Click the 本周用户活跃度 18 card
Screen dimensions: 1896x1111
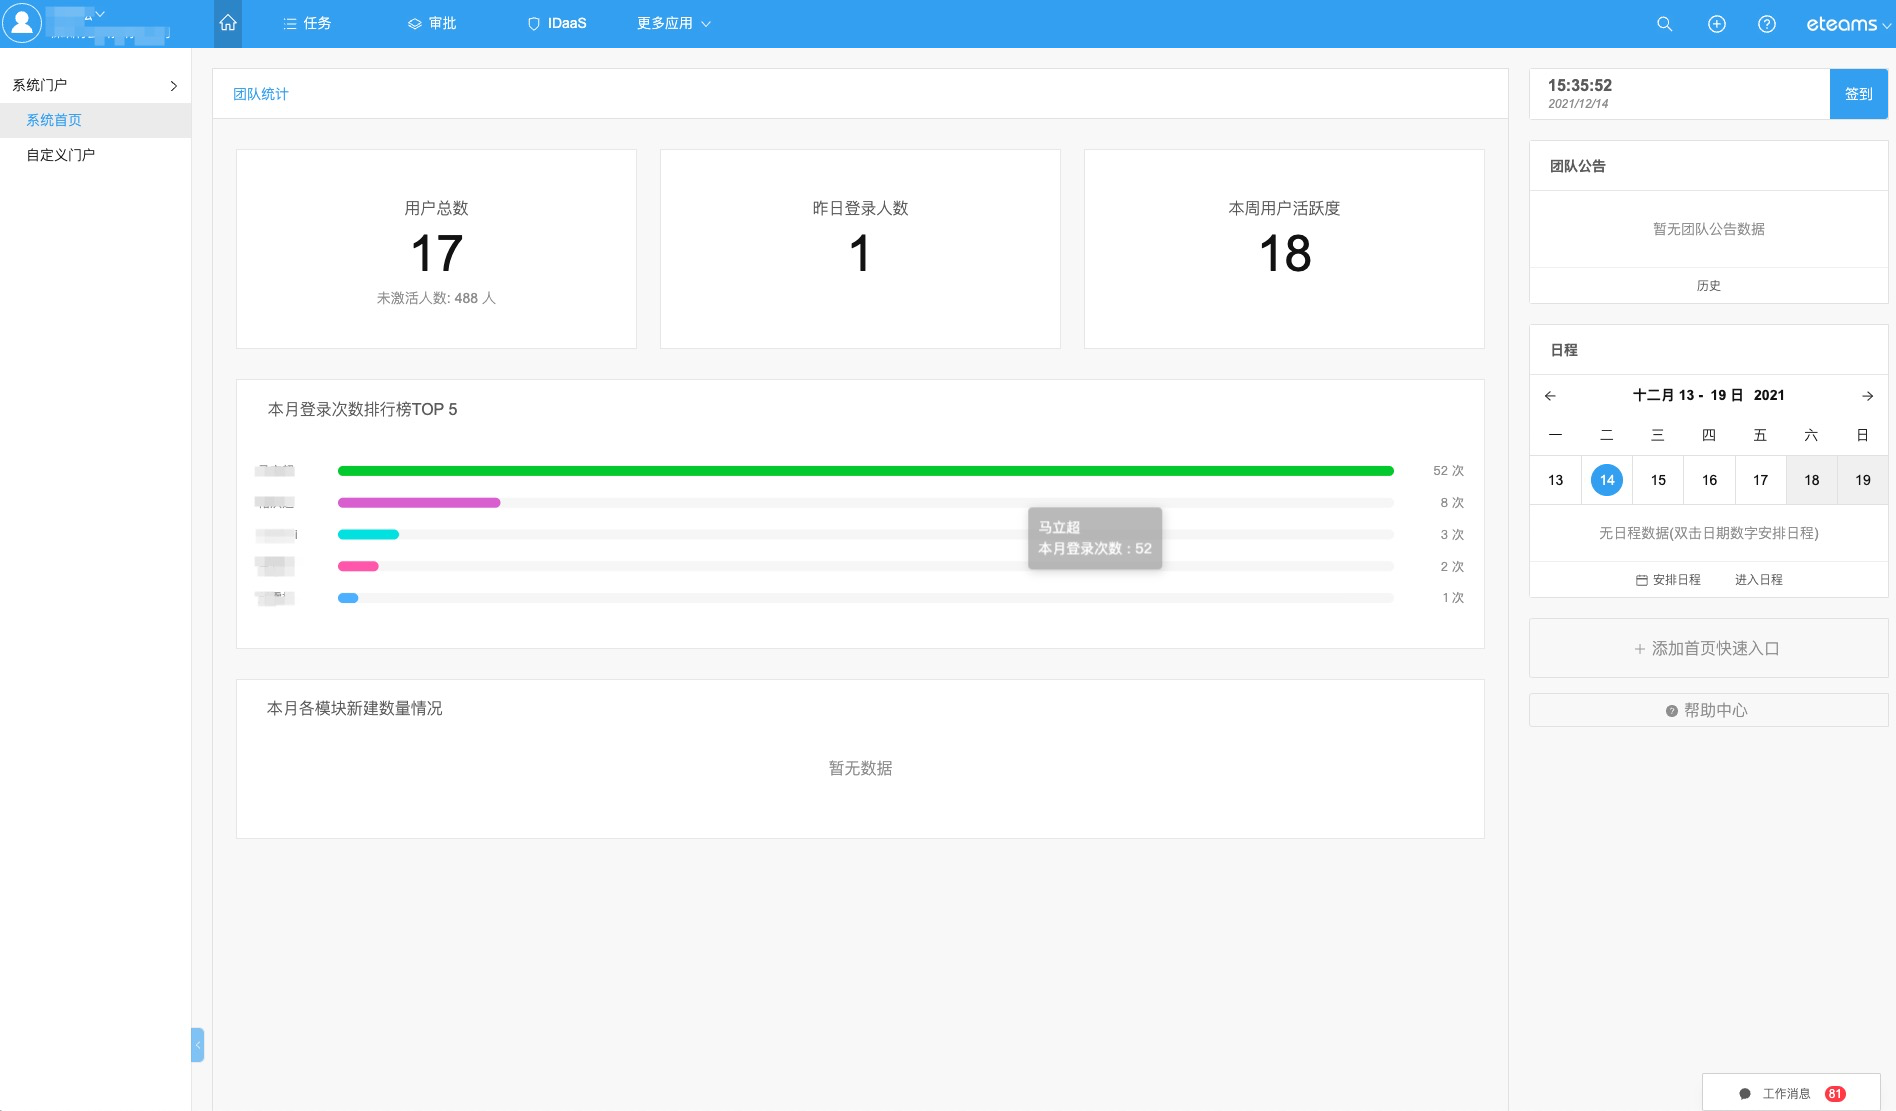[x=1284, y=249]
